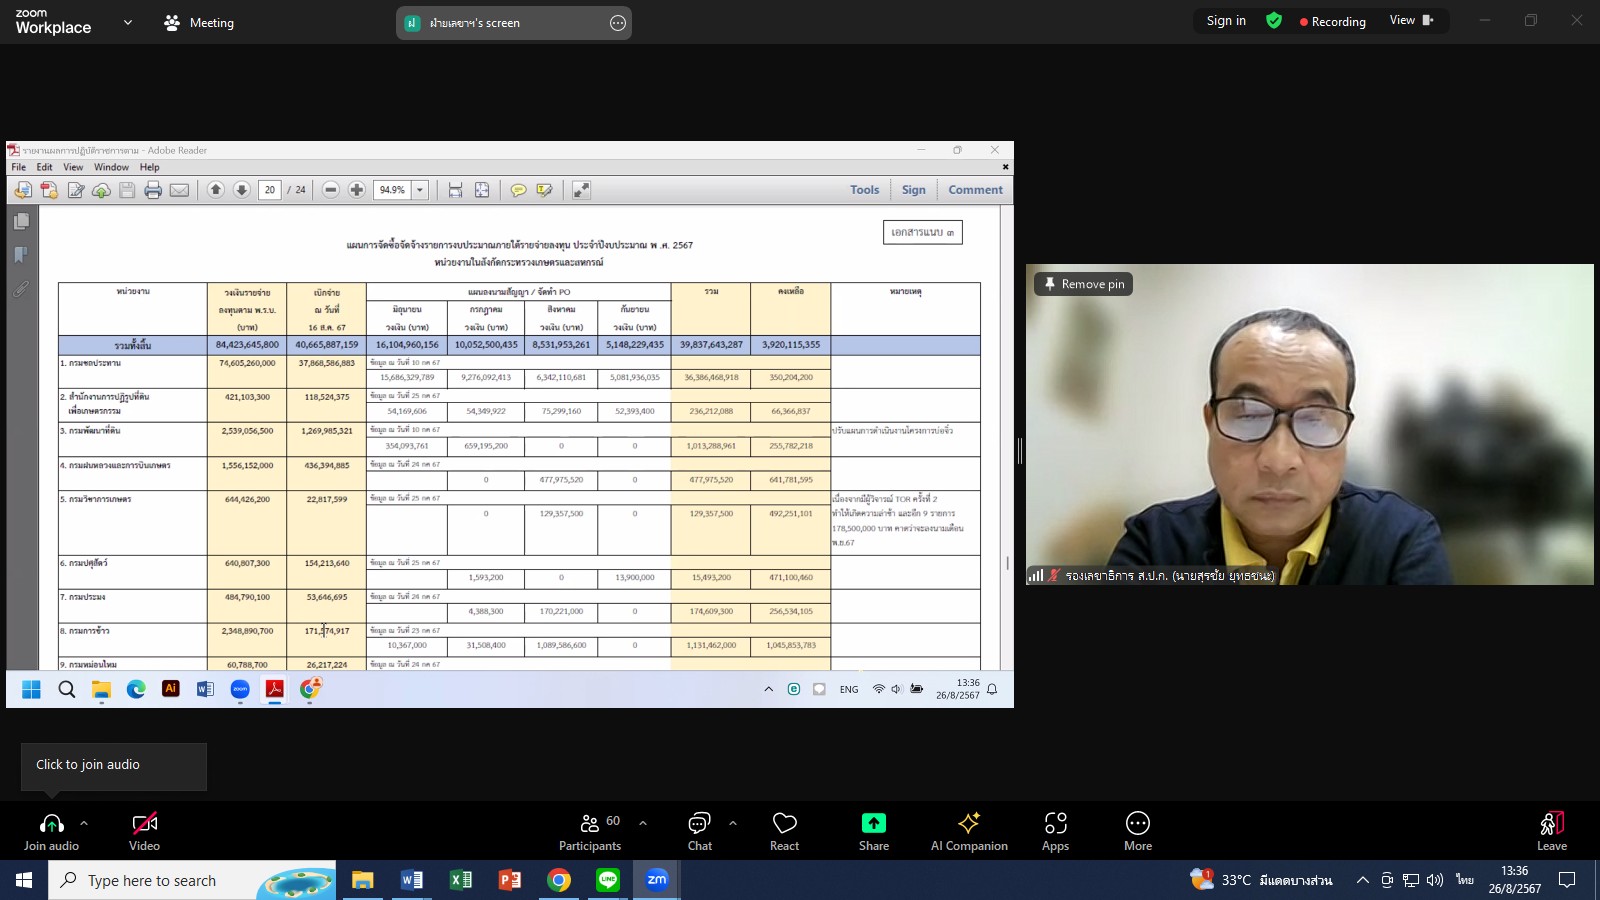Click the 33°C weather widget
Image resolution: width=1600 pixels, height=900 pixels.
click(x=1260, y=880)
